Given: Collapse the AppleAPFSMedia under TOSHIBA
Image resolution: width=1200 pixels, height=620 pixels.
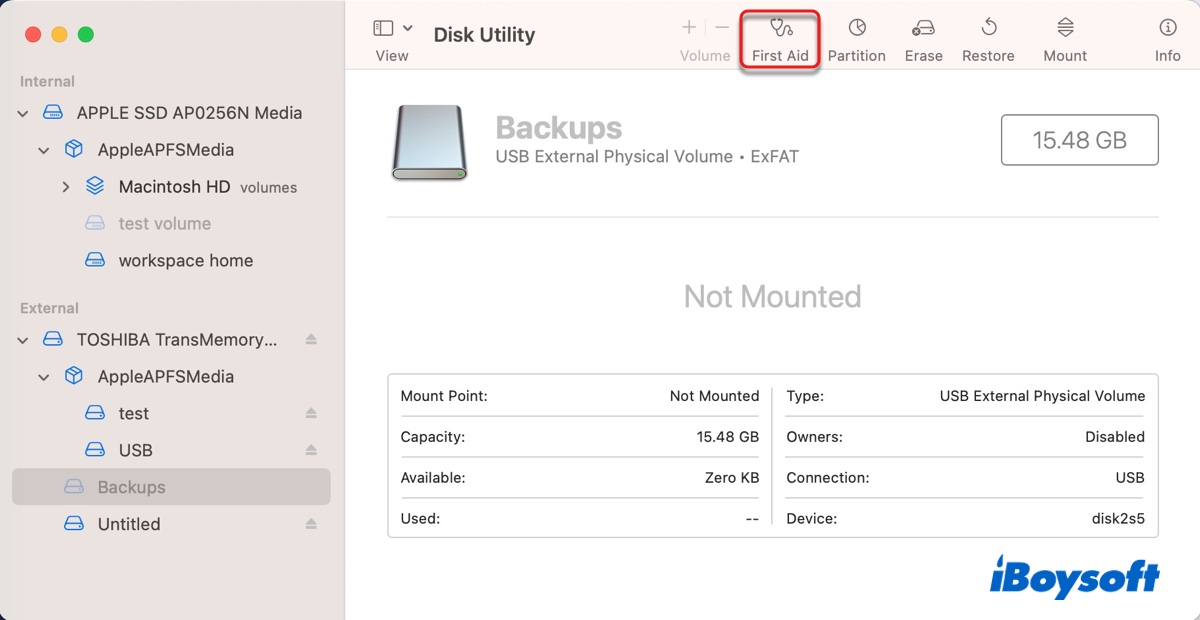Looking at the screenshot, I should pyautogui.click(x=43, y=376).
